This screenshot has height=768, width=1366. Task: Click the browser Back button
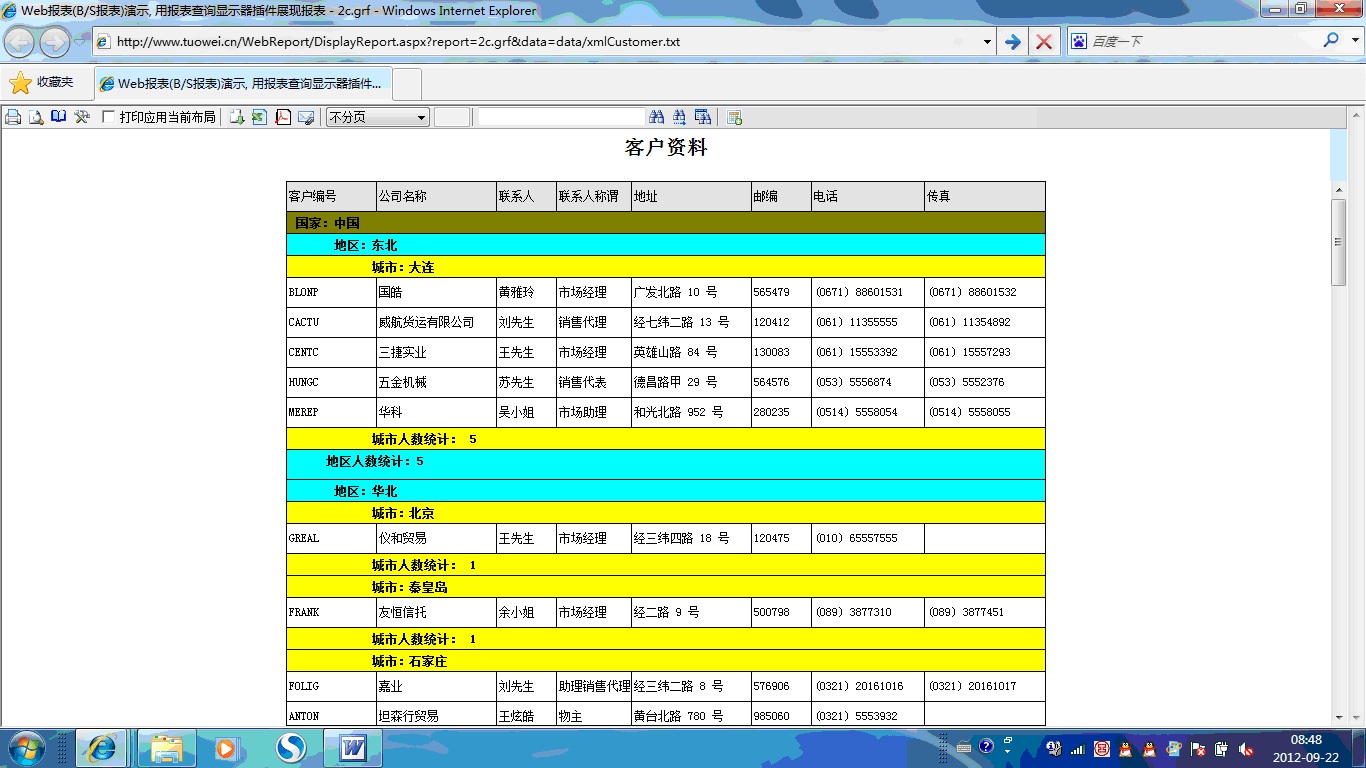point(20,42)
